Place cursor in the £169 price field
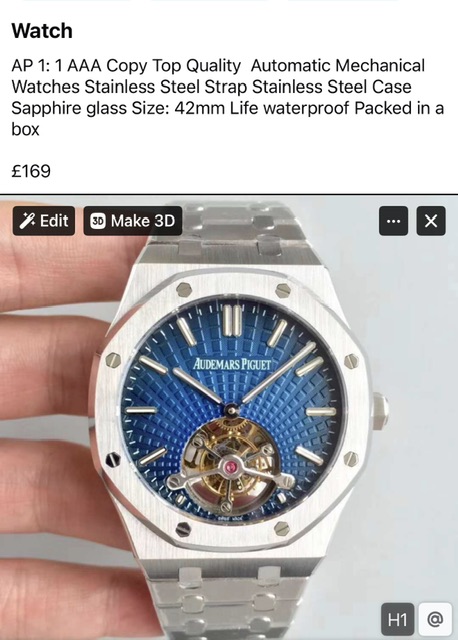The width and height of the screenshot is (458, 640). pyautogui.click(x=31, y=171)
